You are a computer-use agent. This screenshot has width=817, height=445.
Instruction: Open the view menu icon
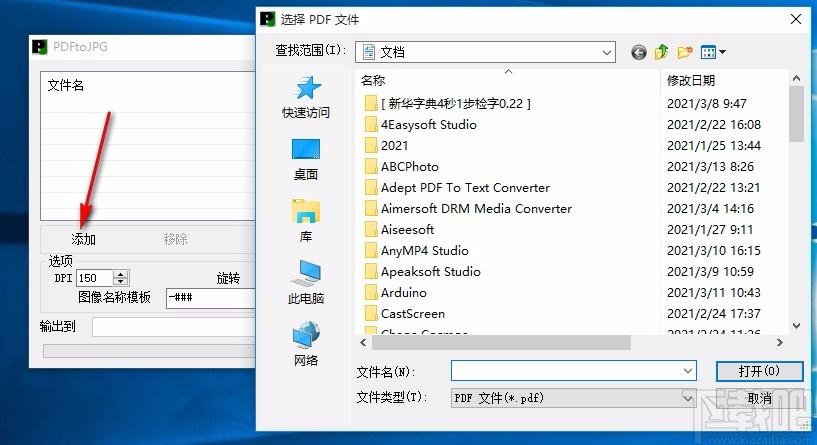click(x=713, y=52)
